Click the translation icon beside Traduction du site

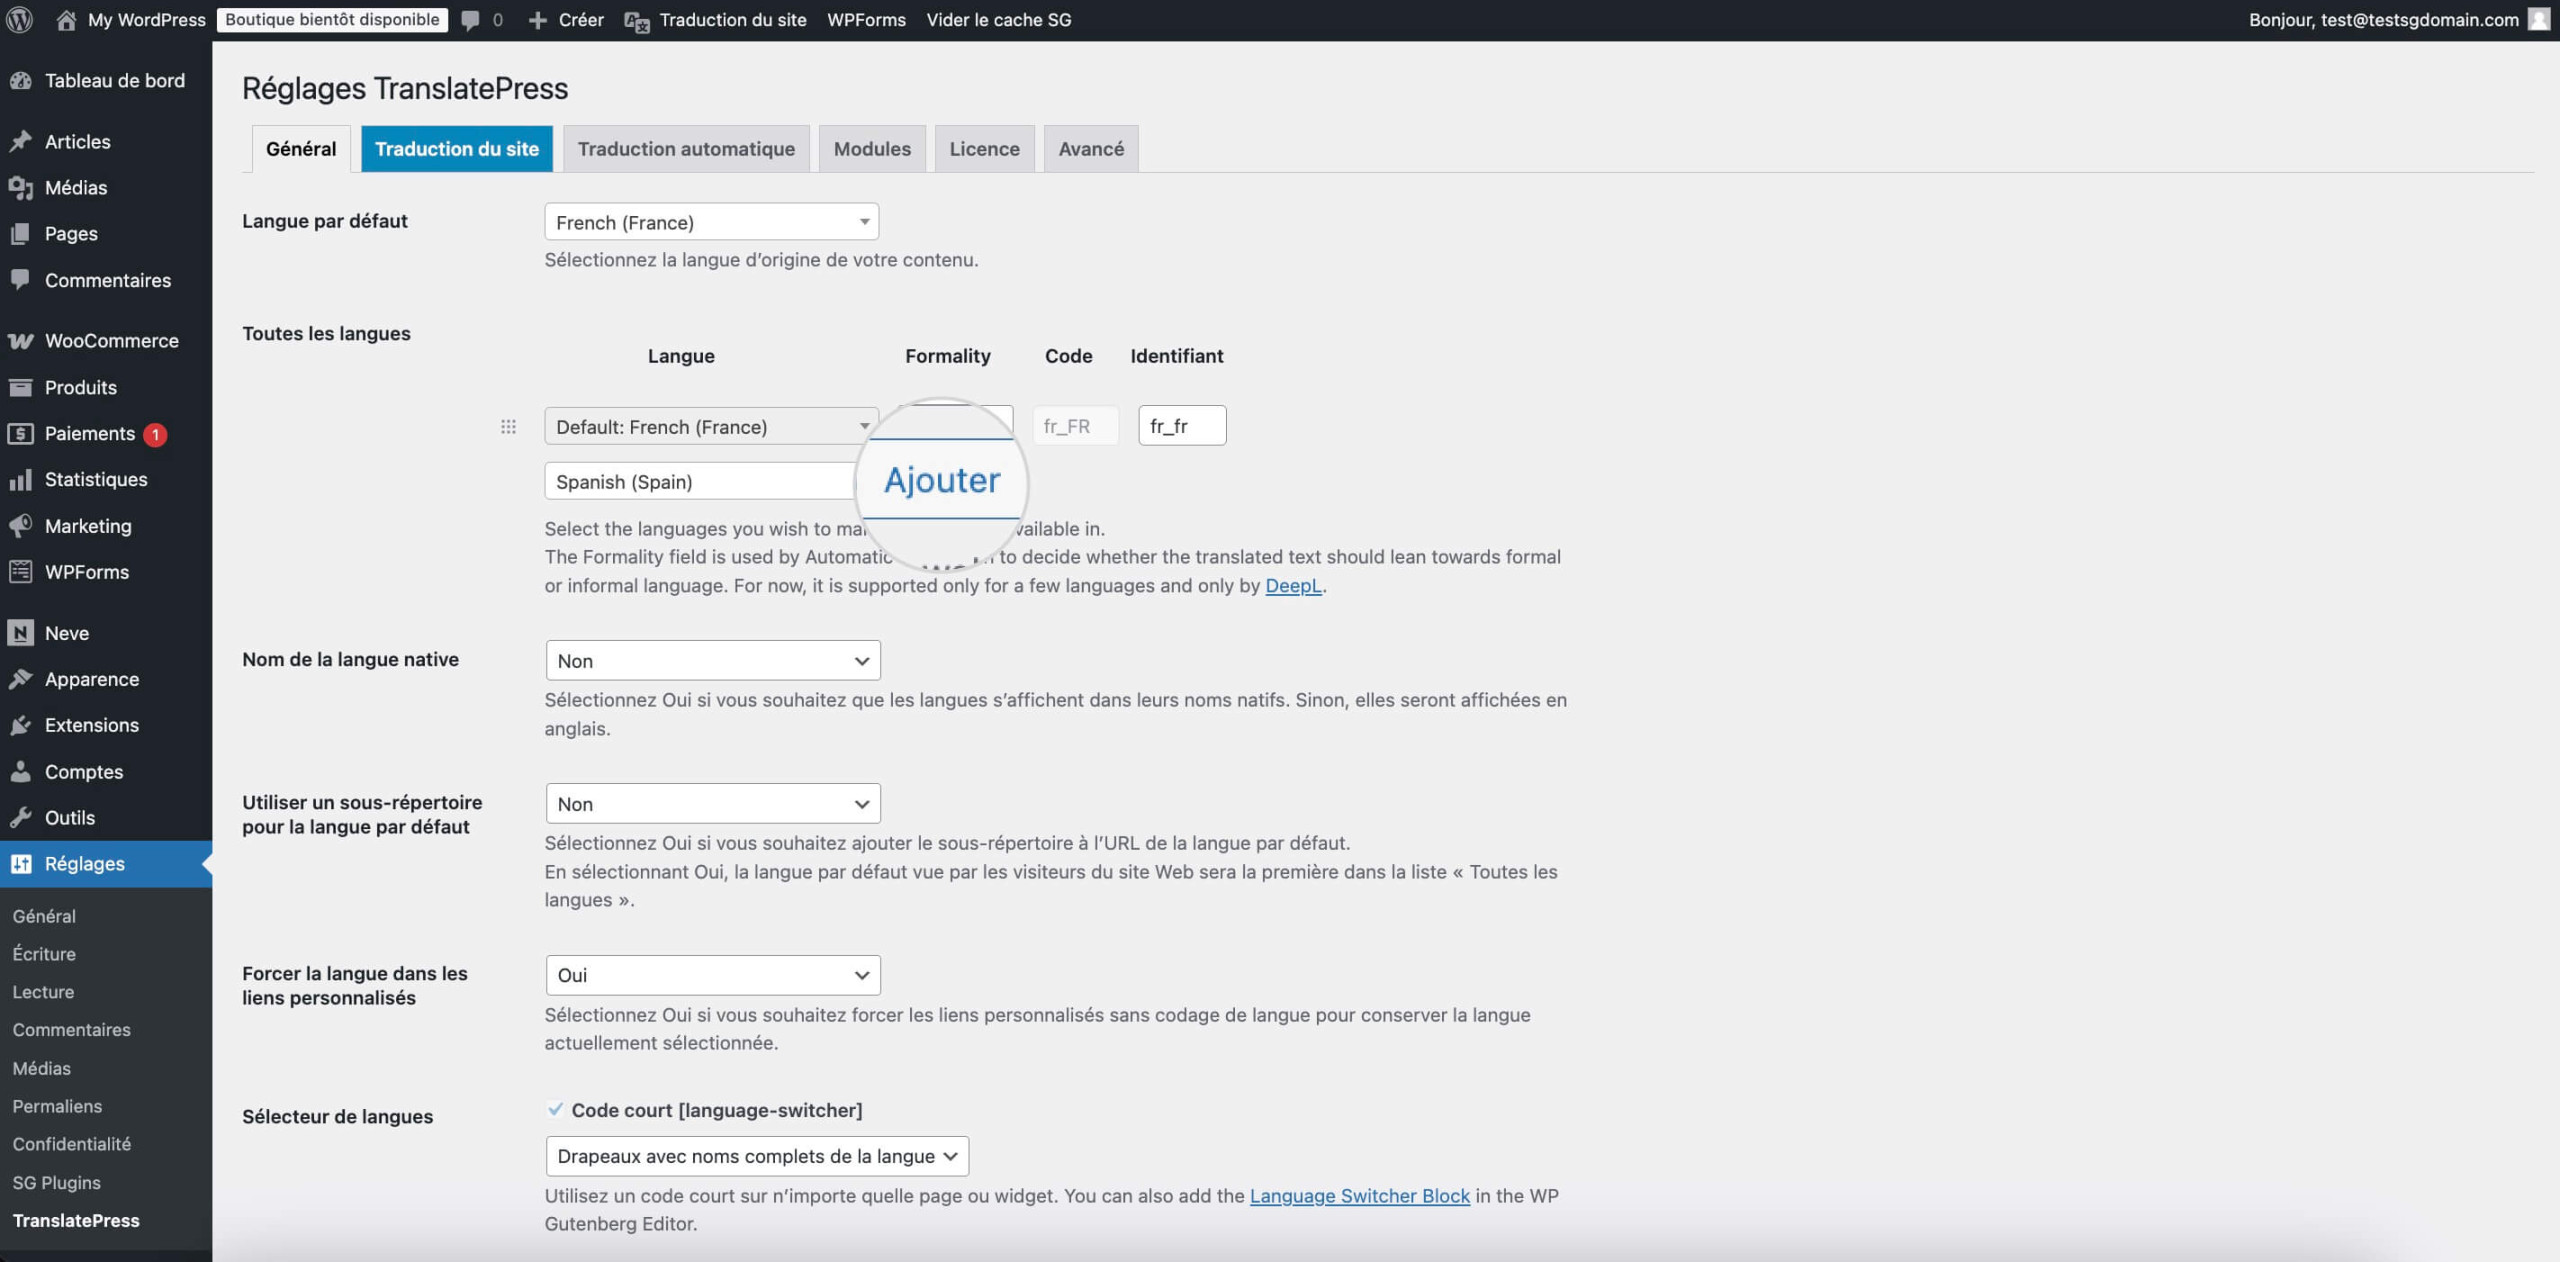[x=637, y=21]
